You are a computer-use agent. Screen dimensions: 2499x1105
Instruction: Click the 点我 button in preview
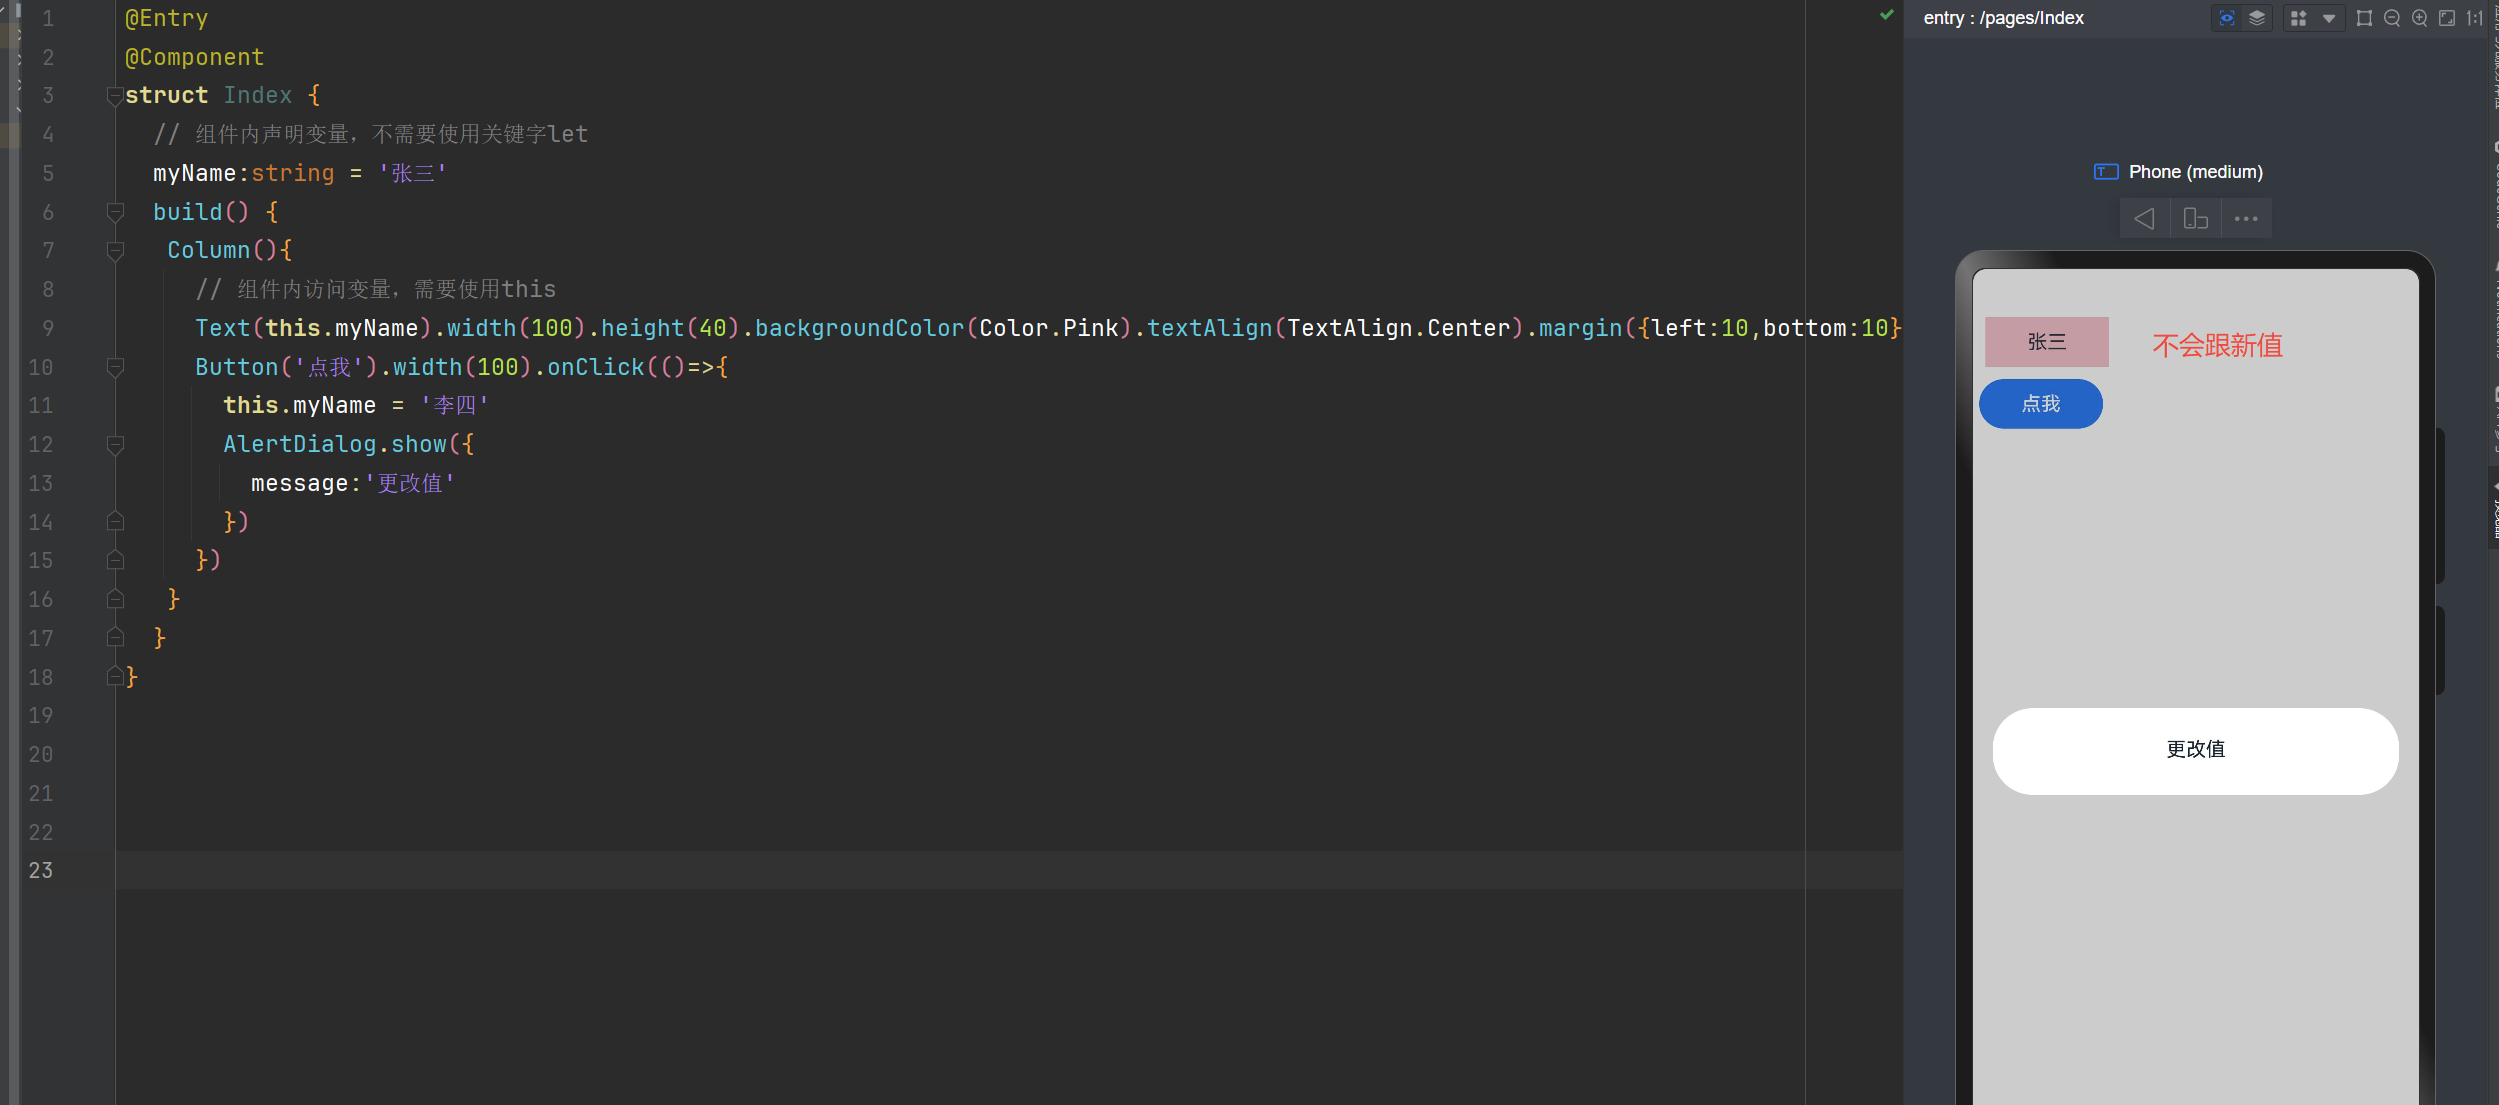[x=2041, y=404]
